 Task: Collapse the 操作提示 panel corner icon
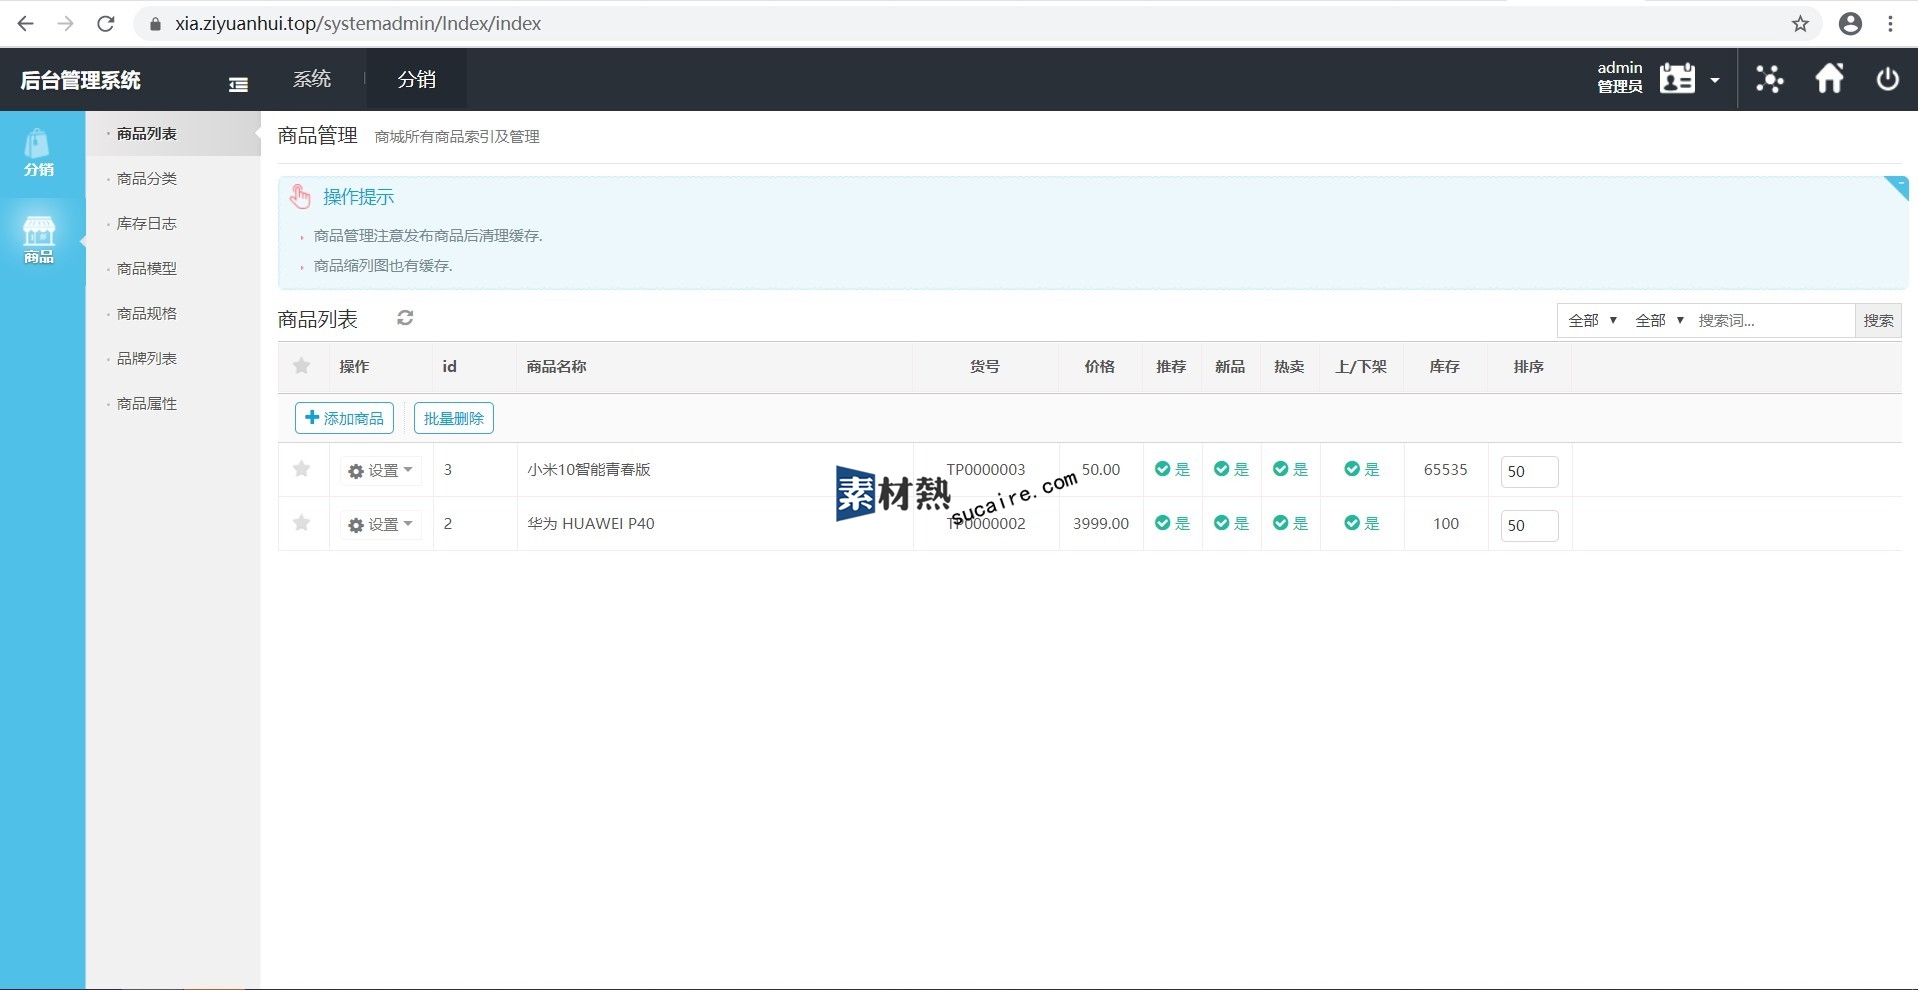1895,187
